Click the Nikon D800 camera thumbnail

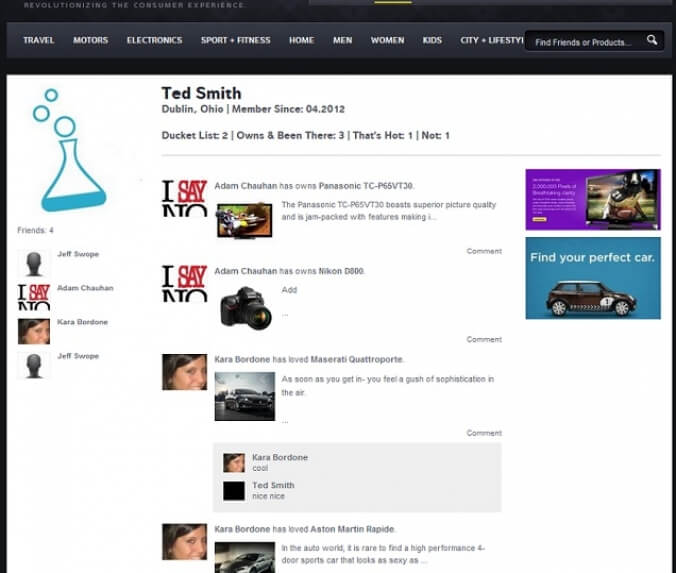[x=245, y=309]
